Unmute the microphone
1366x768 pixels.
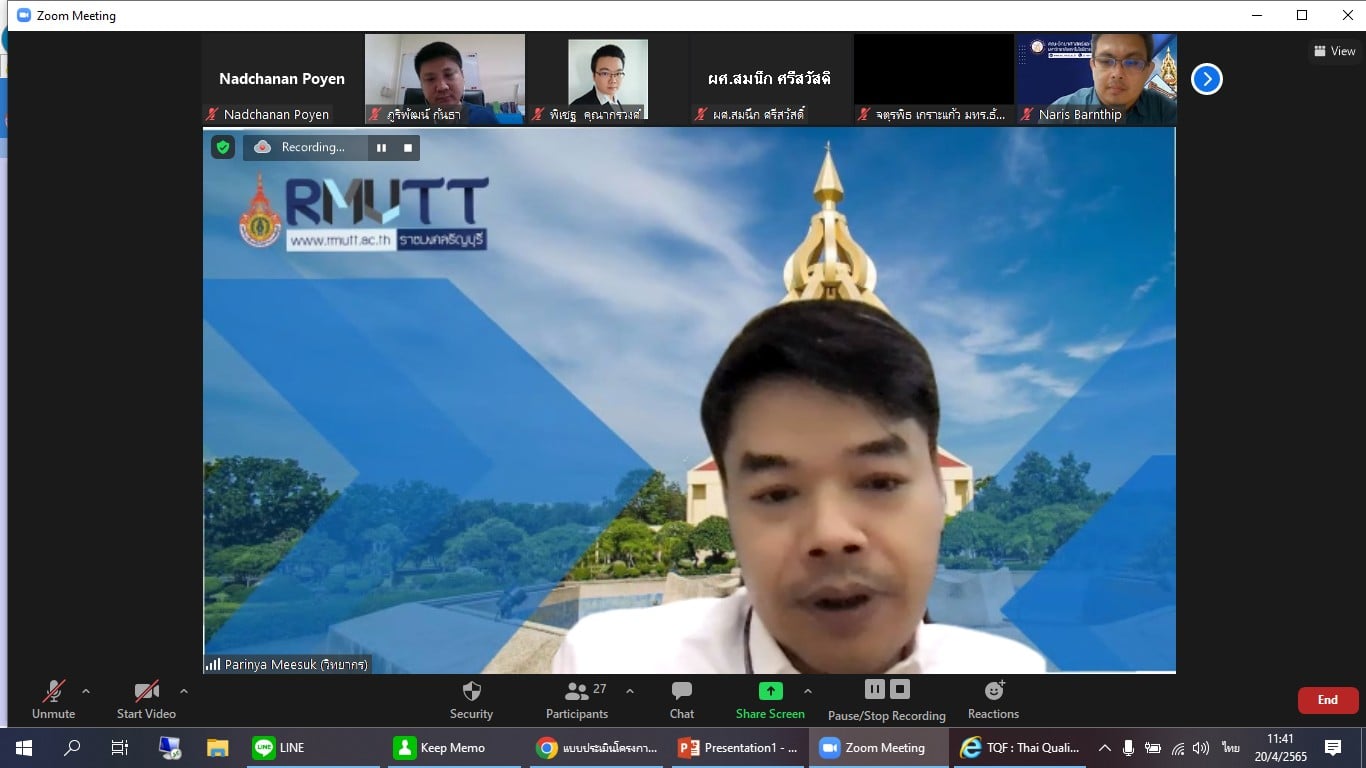tap(53, 699)
